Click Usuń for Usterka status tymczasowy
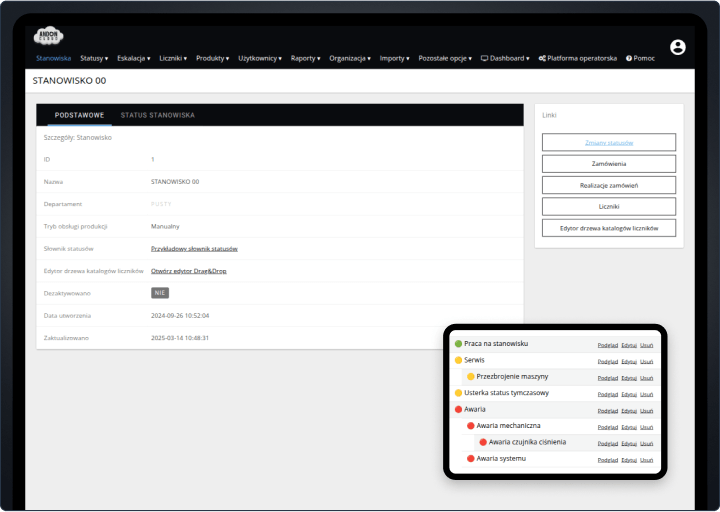The image size is (720, 512). [647, 394]
